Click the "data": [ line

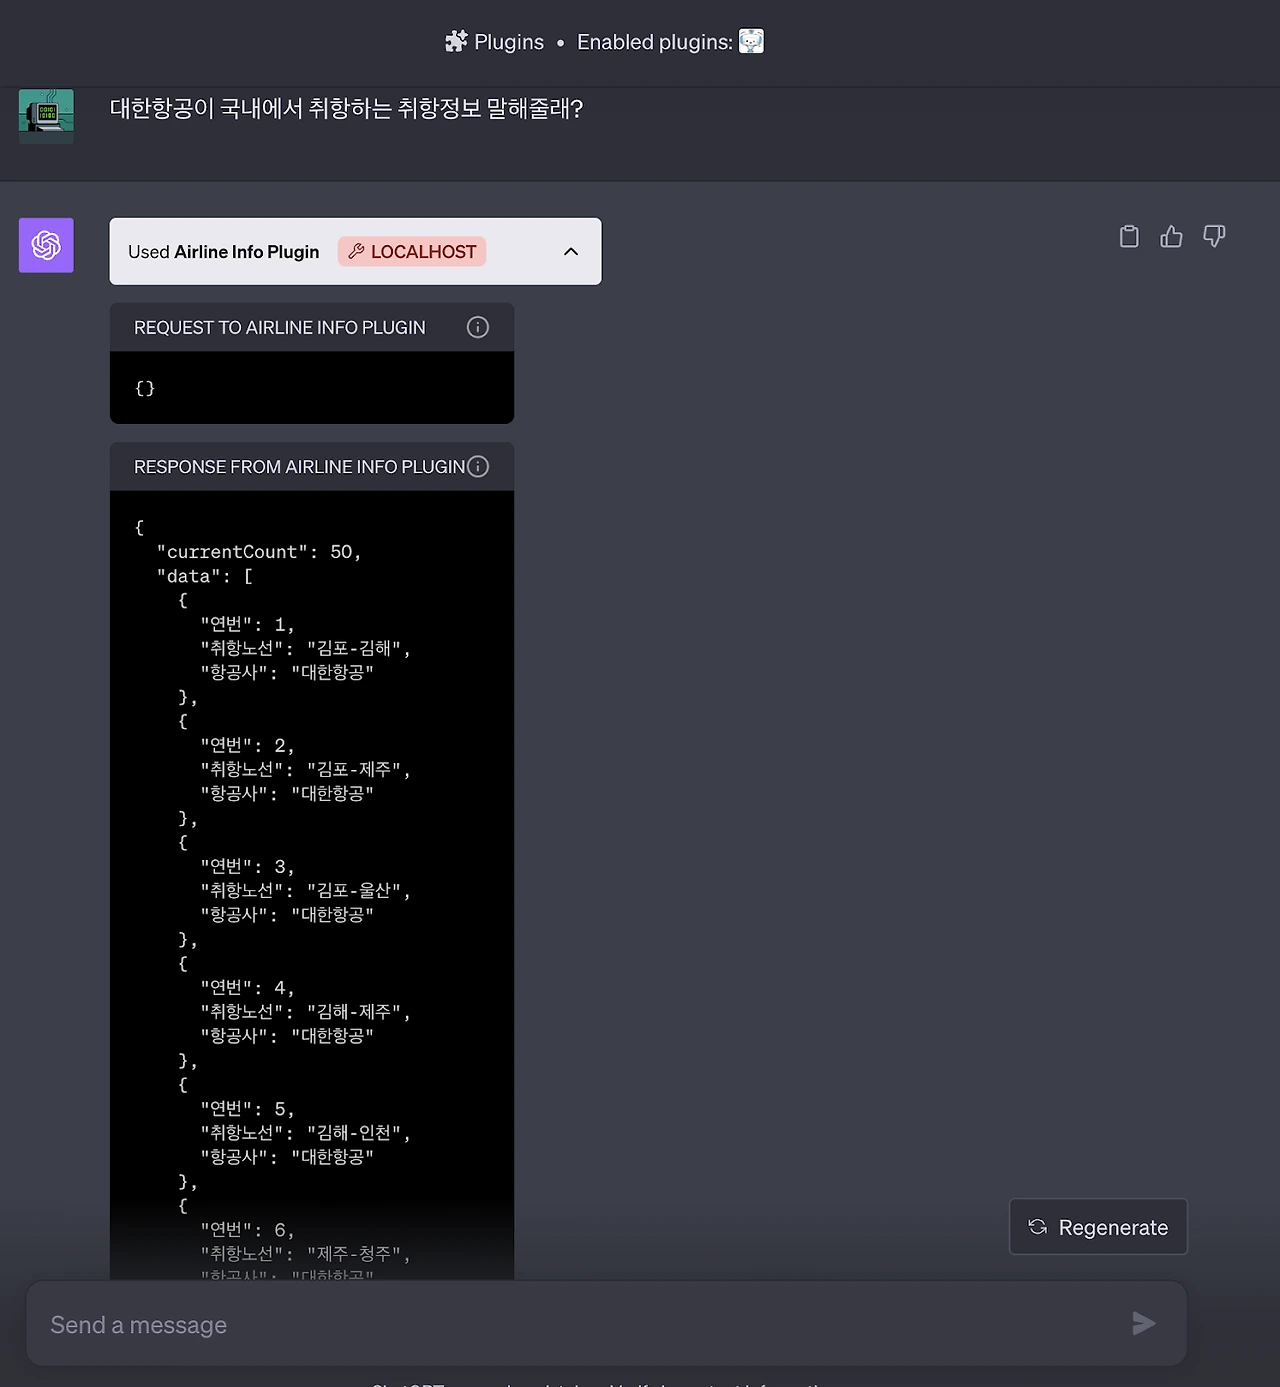click(x=205, y=576)
